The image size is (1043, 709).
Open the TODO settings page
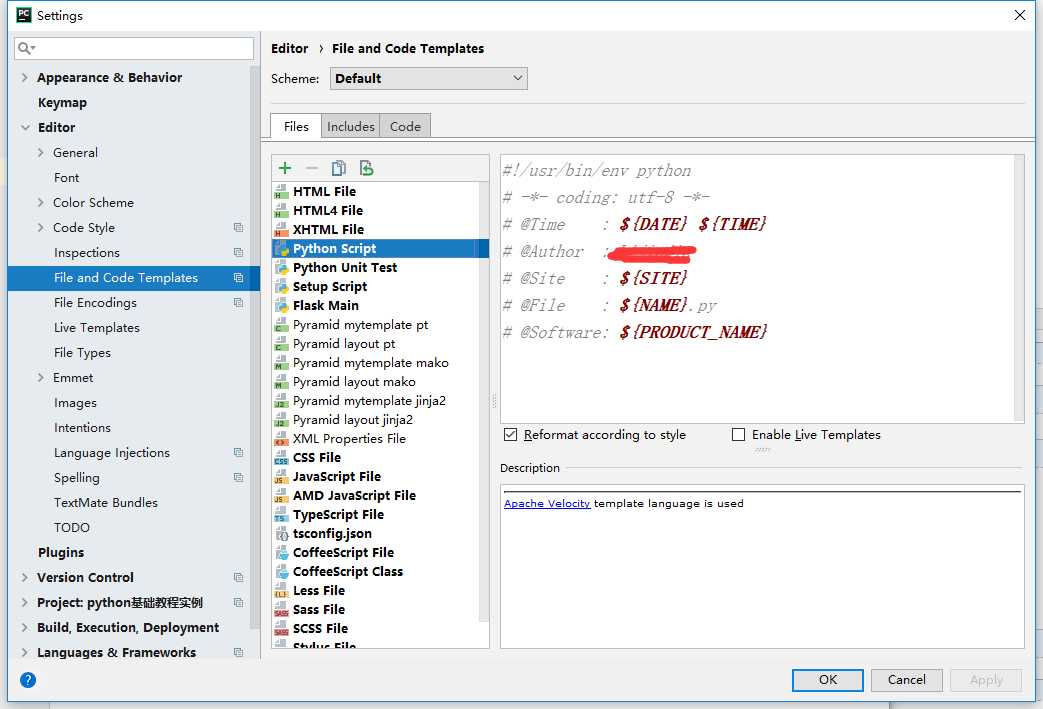[72, 527]
